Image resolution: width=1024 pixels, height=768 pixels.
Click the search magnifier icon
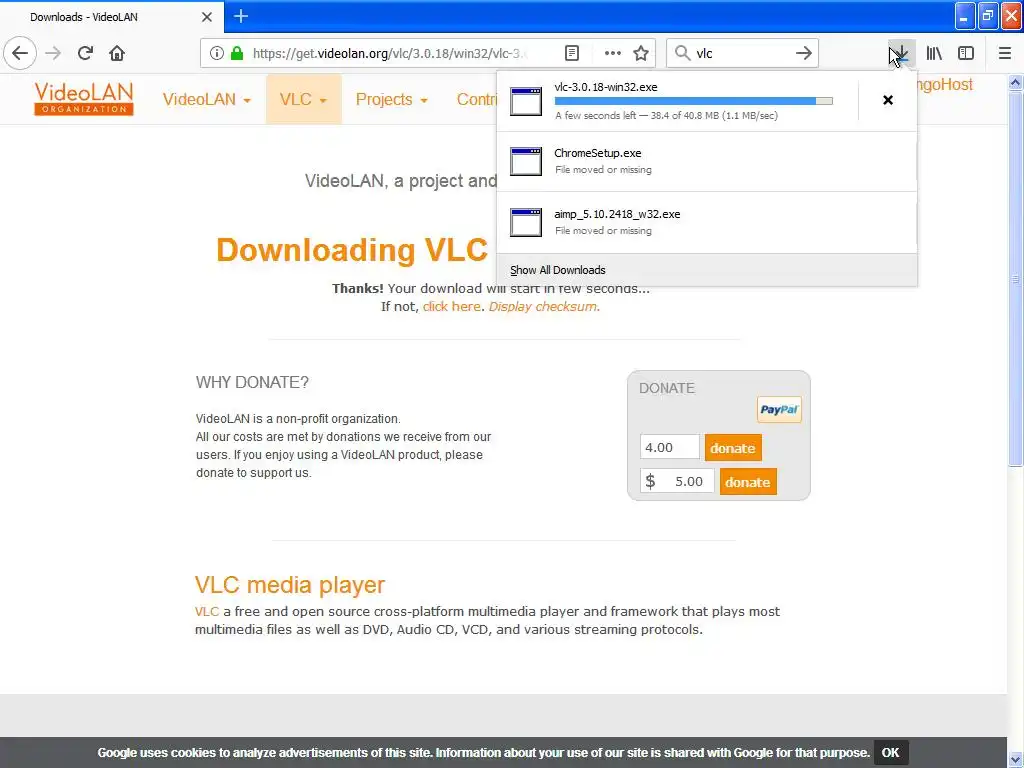[682, 53]
